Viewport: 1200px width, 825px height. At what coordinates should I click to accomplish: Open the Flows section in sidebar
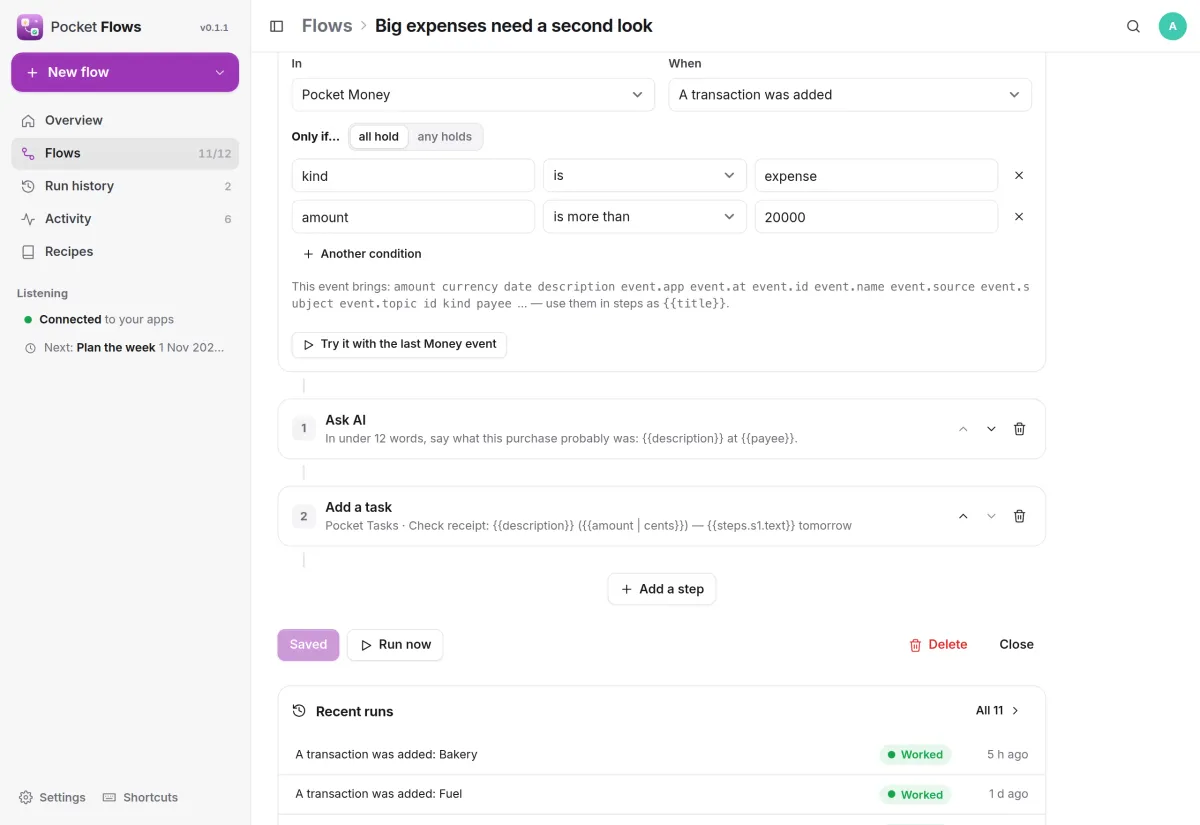(x=125, y=153)
